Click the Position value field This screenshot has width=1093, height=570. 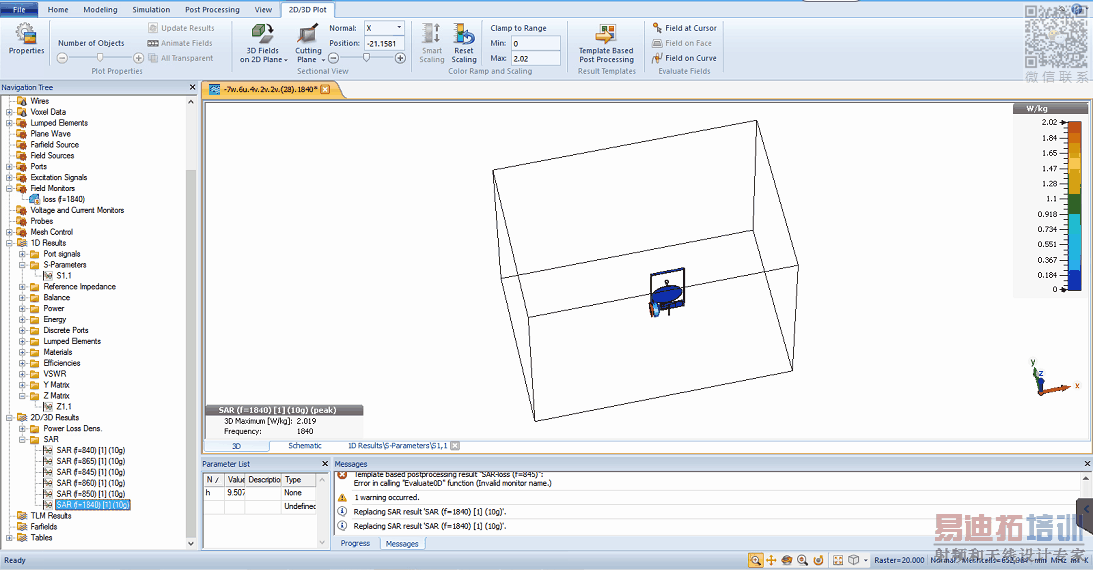pyautogui.click(x=384, y=43)
